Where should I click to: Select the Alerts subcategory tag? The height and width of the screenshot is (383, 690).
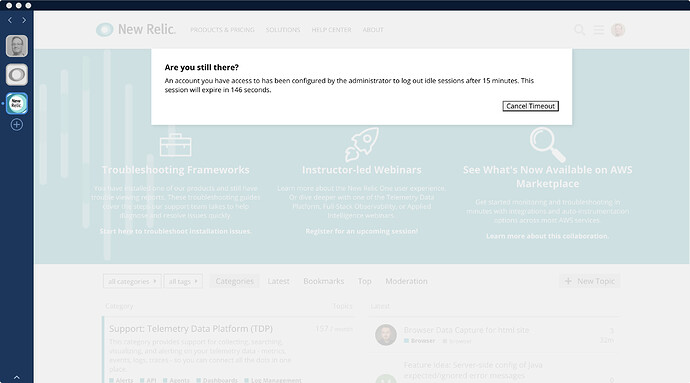click(121, 380)
